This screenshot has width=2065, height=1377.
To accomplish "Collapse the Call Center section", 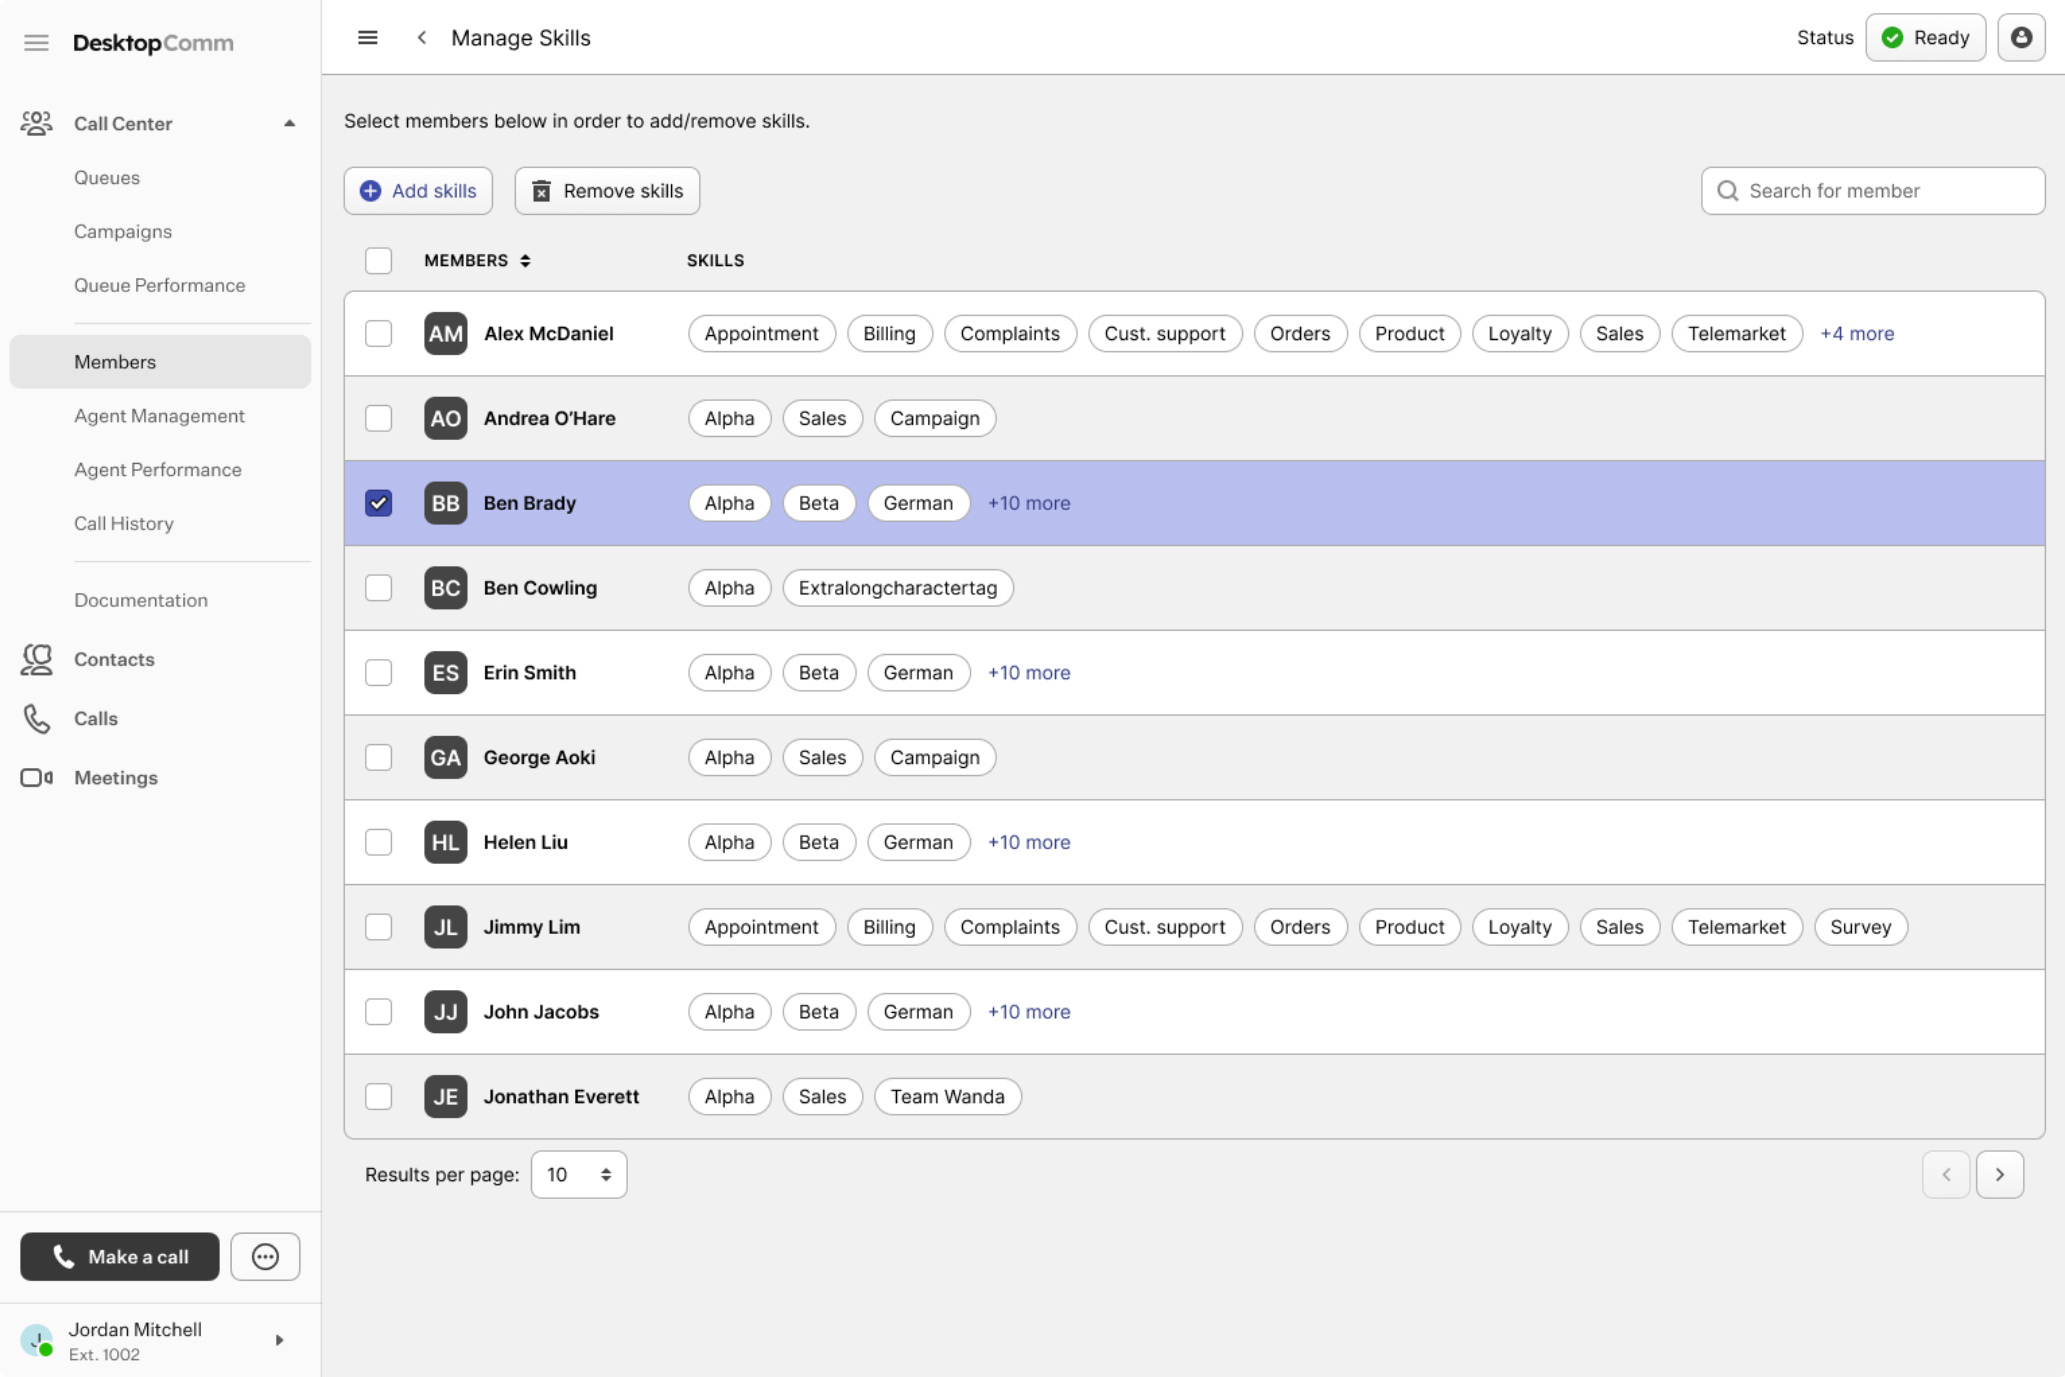I will tap(289, 123).
